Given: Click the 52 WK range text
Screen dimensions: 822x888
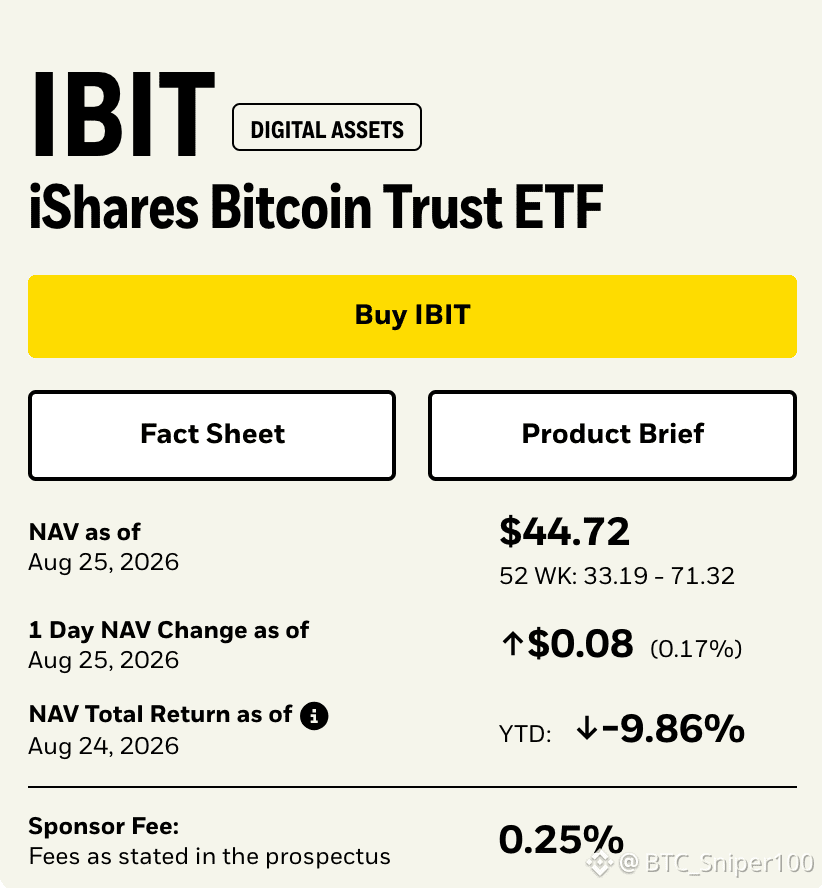Looking at the screenshot, I should [x=617, y=576].
